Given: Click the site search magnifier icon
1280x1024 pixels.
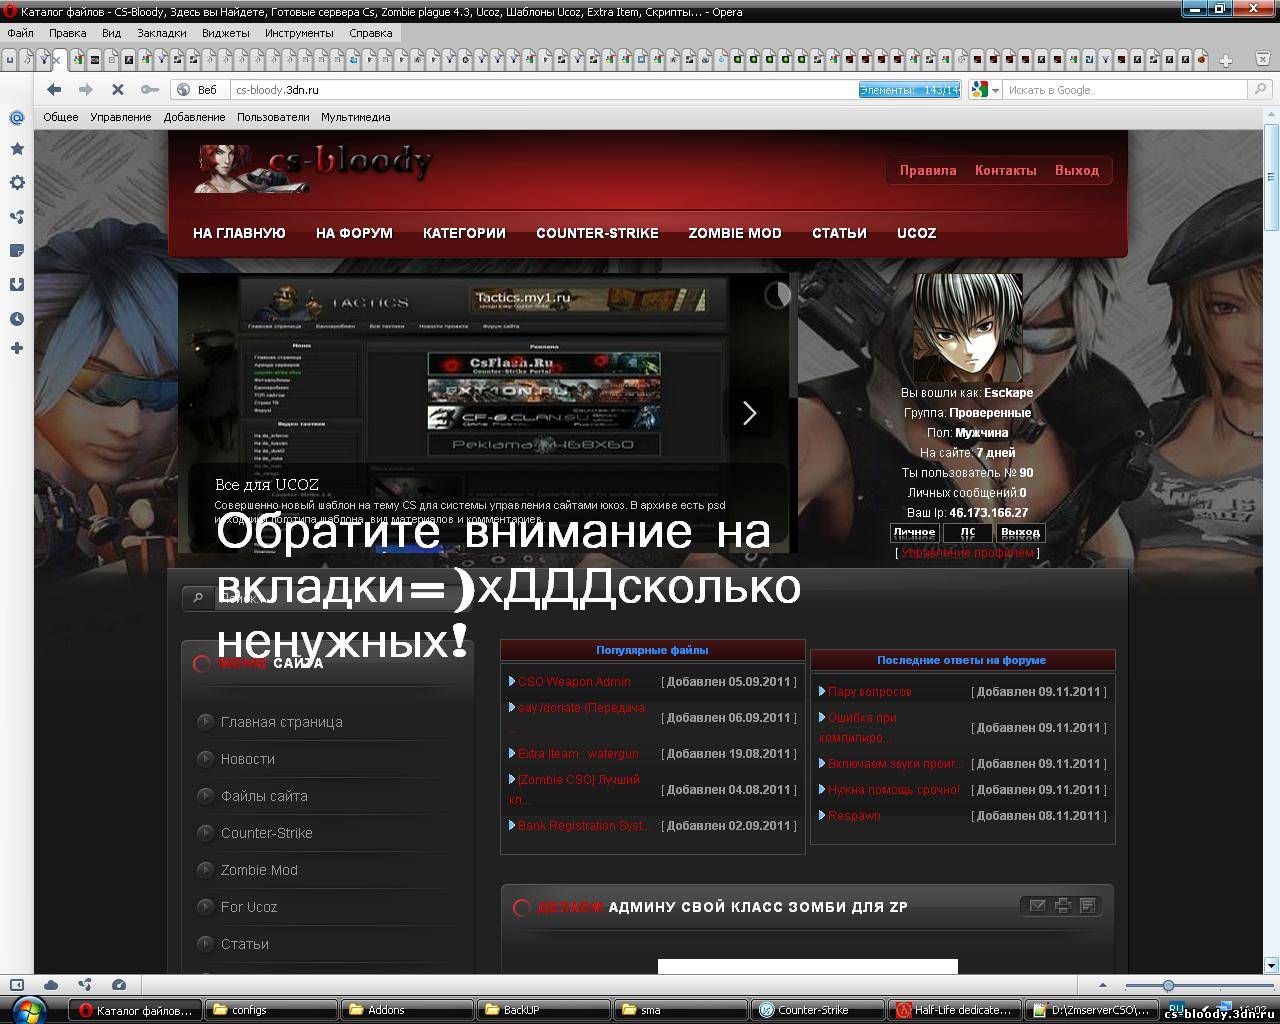Looking at the screenshot, I should pyautogui.click(x=198, y=598).
